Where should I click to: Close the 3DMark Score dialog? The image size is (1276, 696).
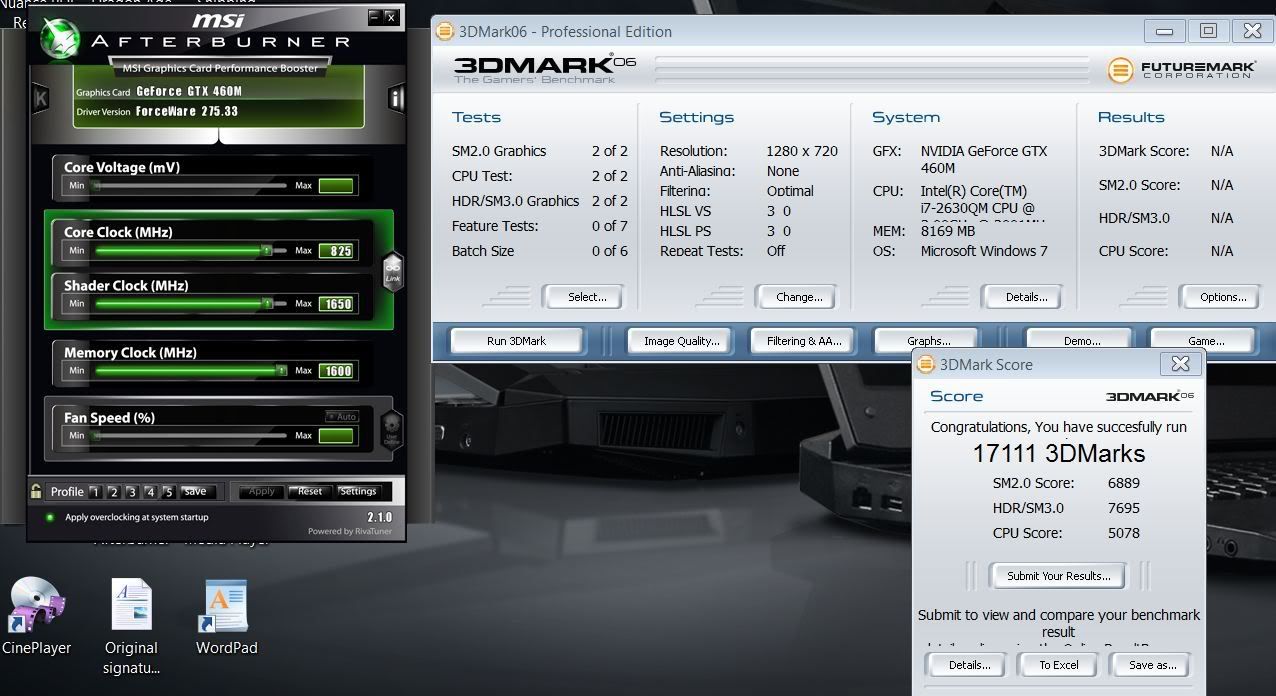1180,364
